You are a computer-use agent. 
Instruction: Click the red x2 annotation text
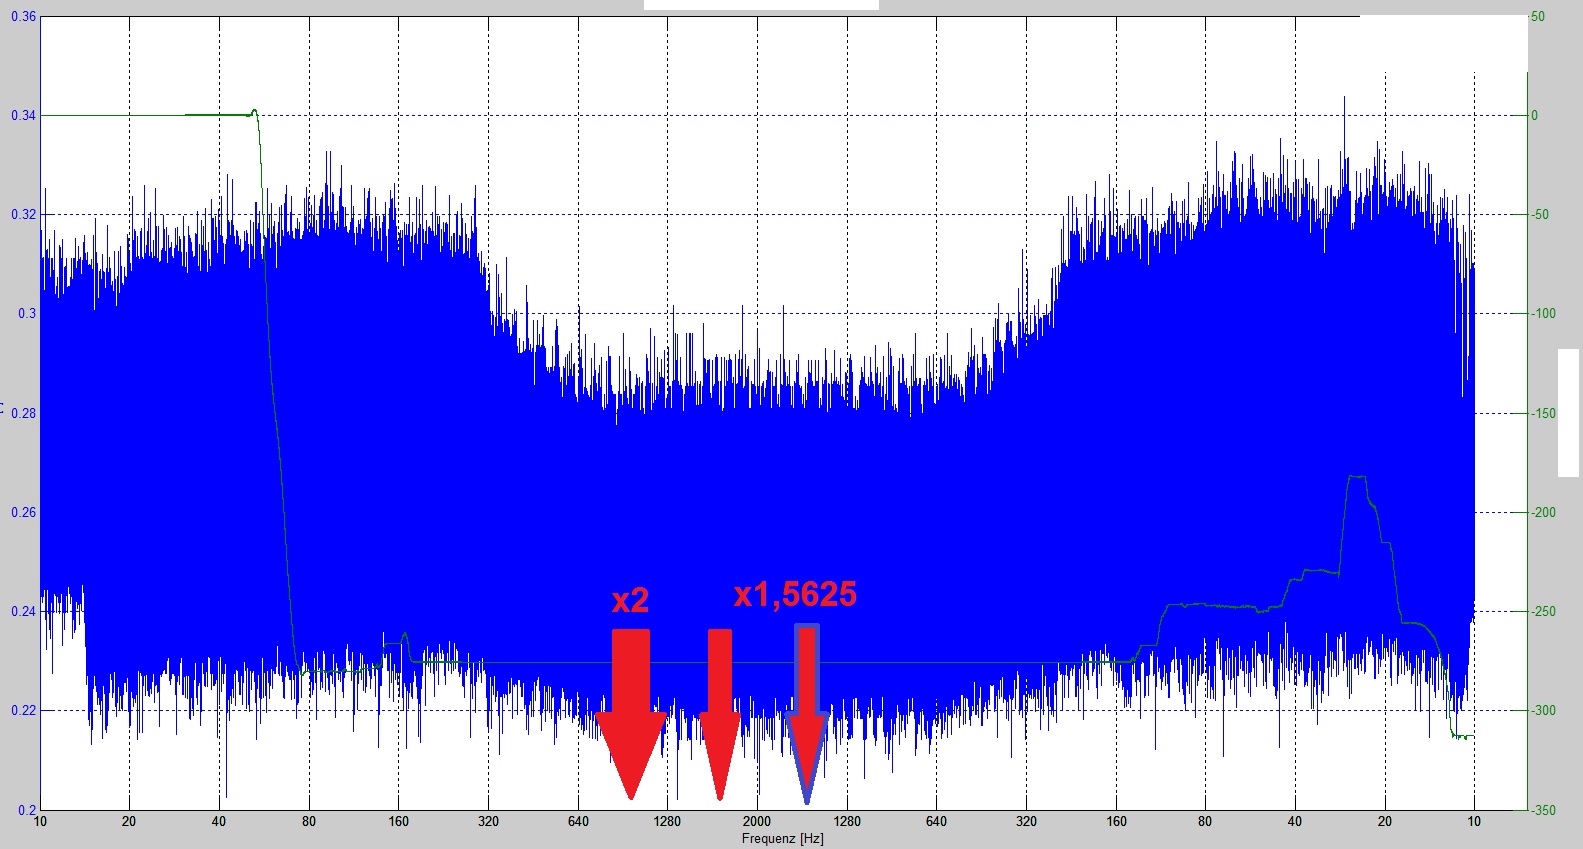630,600
